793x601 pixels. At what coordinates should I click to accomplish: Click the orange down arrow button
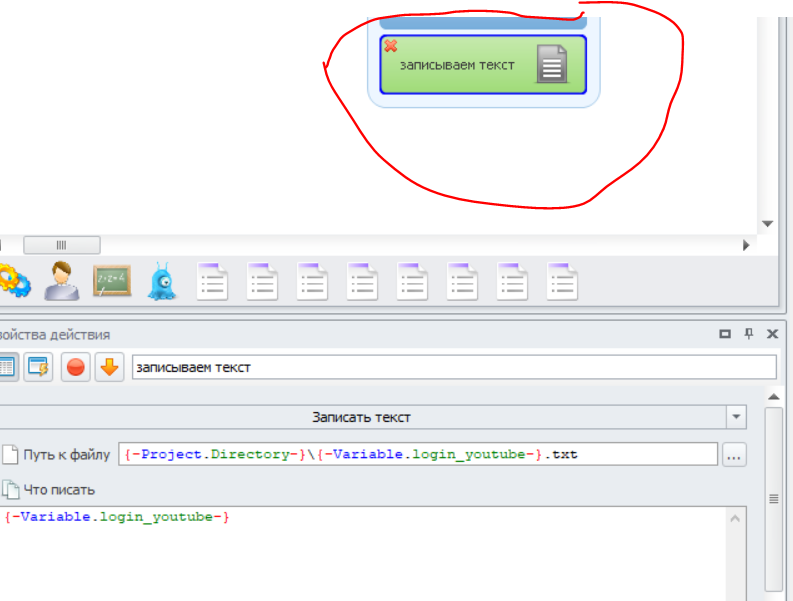pos(109,367)
